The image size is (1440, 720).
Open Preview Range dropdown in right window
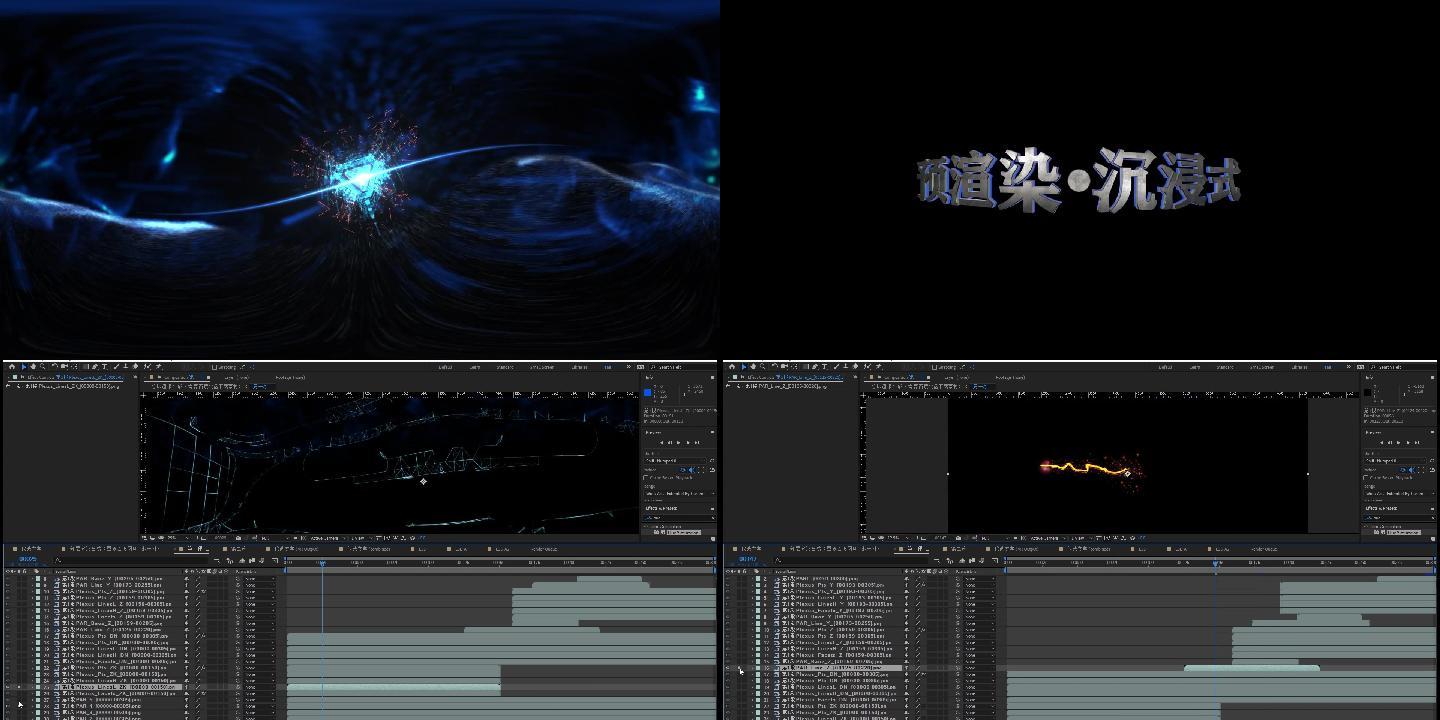(1399, 493)
